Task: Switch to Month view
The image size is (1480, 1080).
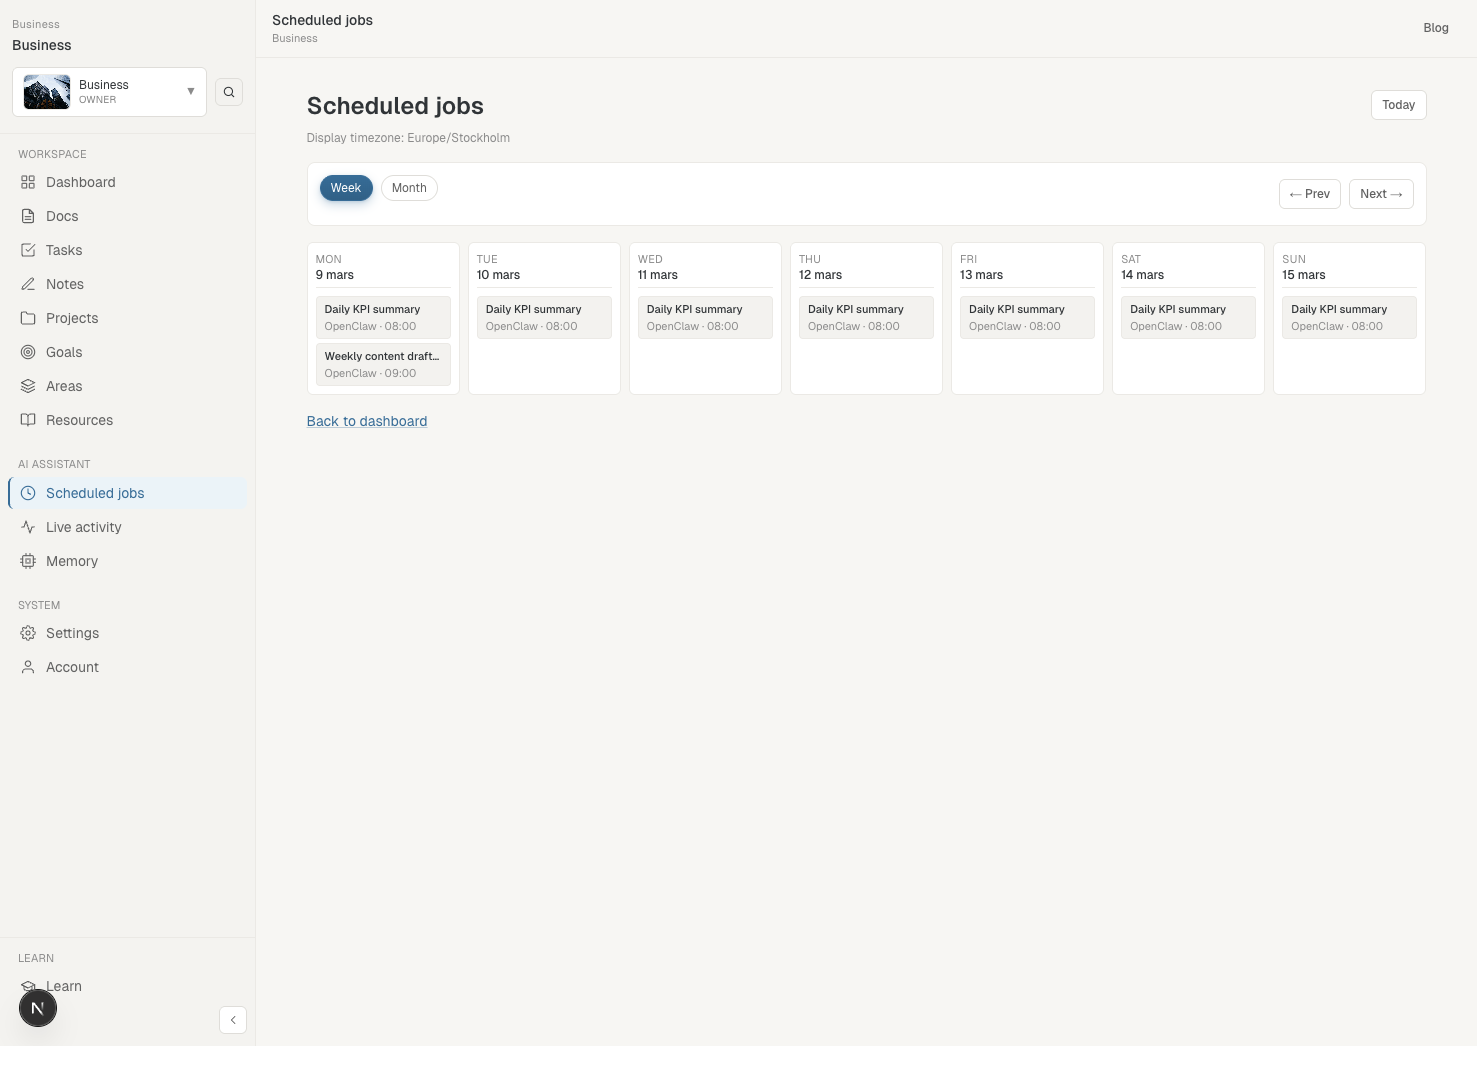Action: [x=408, y=188]
